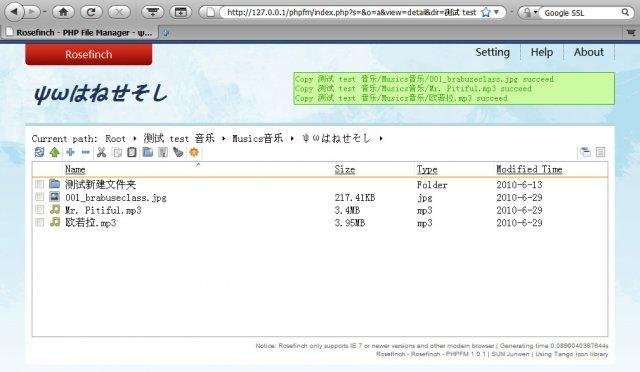Click the image icon of 001_brabuseclass.jpg
Image resolution: width=640 pixels, height=372 pixels.
pos(55,197)
